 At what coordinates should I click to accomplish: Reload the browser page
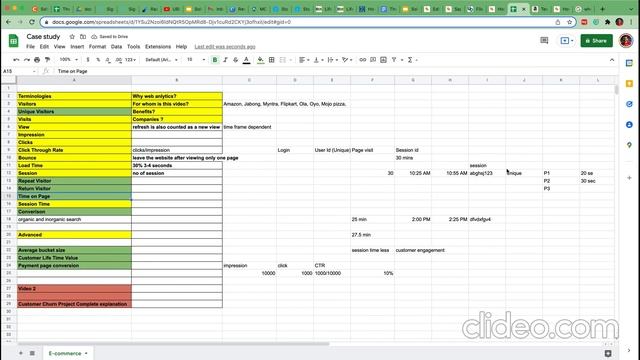pos(32,22)
